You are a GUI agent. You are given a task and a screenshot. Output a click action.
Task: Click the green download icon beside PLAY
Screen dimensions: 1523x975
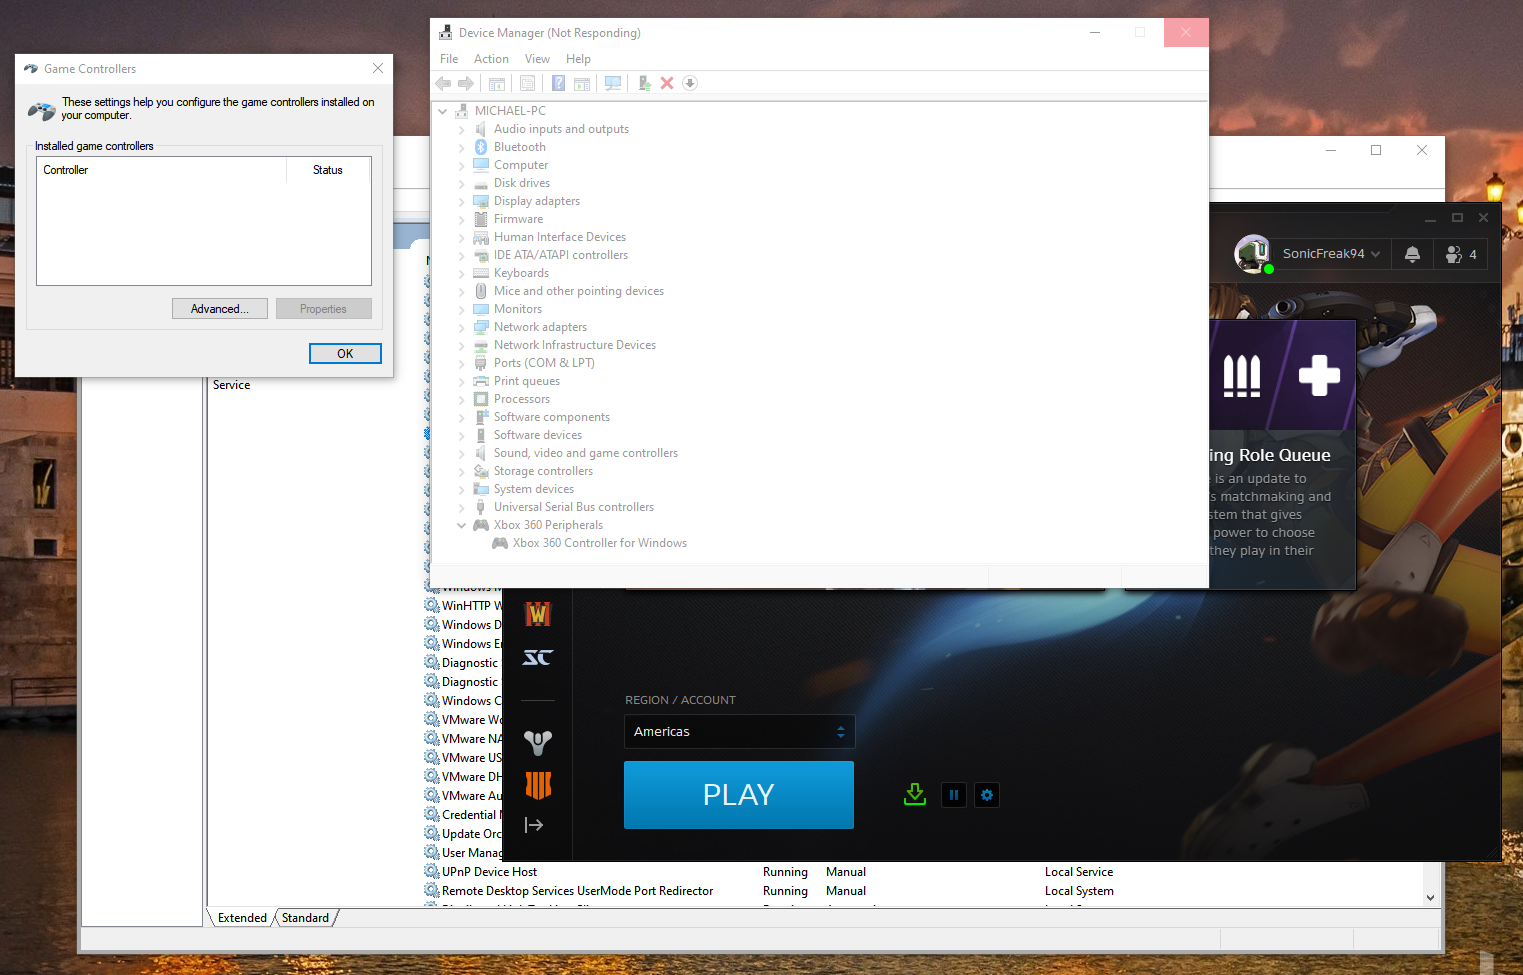pyautogui.click(x=915, y=795)
